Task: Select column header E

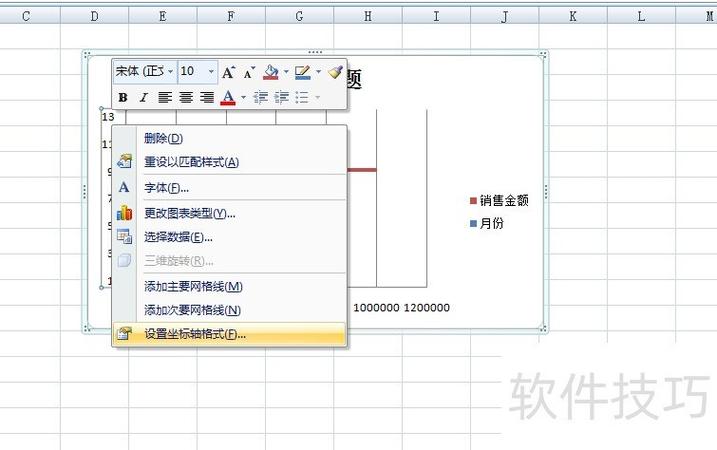Action: coord(163,16)
